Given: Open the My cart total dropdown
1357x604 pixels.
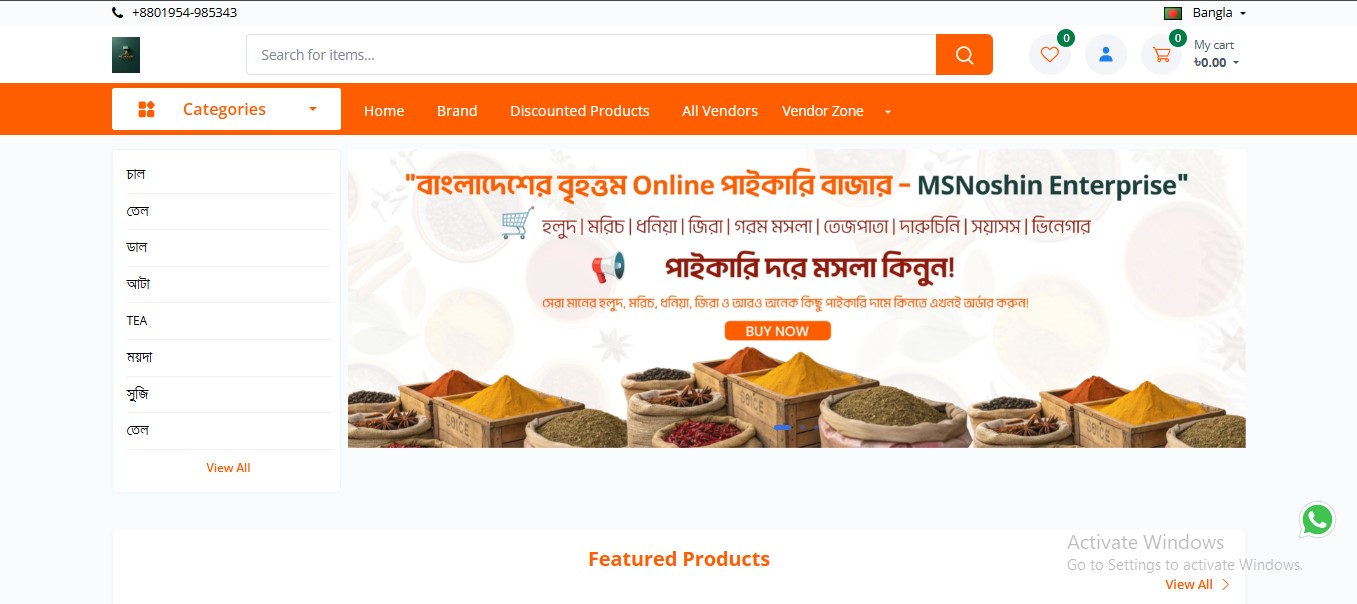Looking at the screenshot, I should pos(1216,62).
